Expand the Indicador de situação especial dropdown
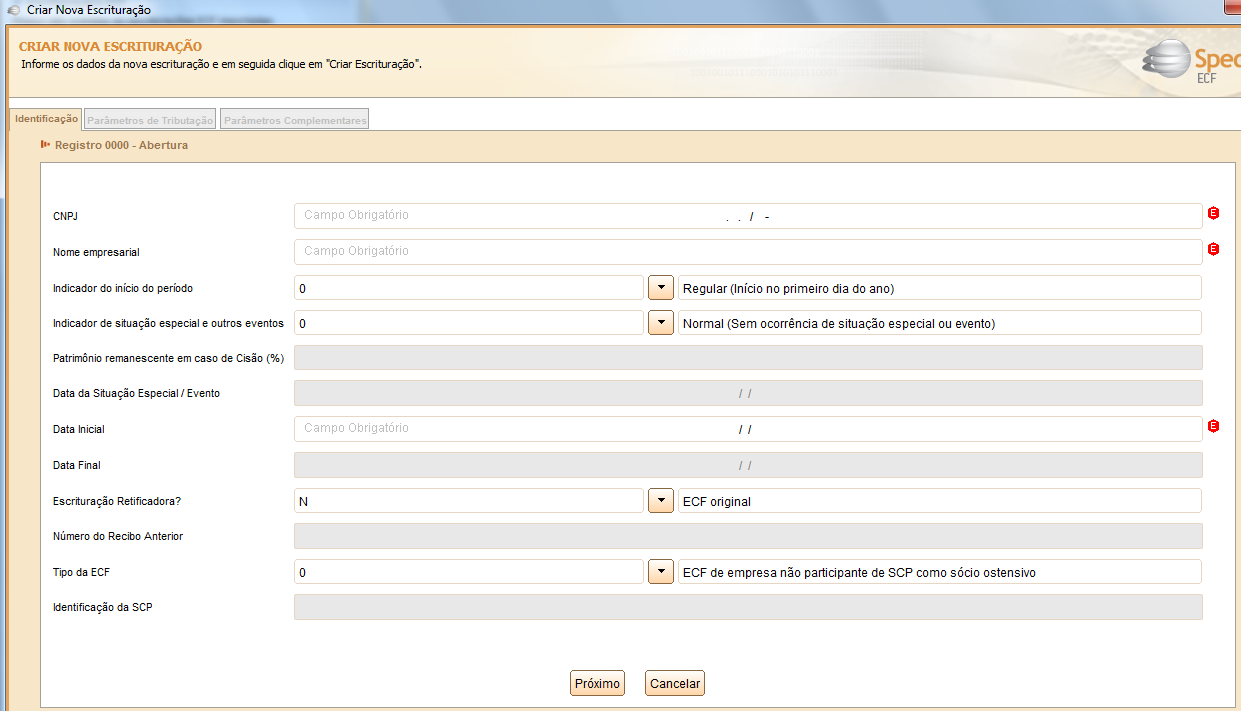 660,323
